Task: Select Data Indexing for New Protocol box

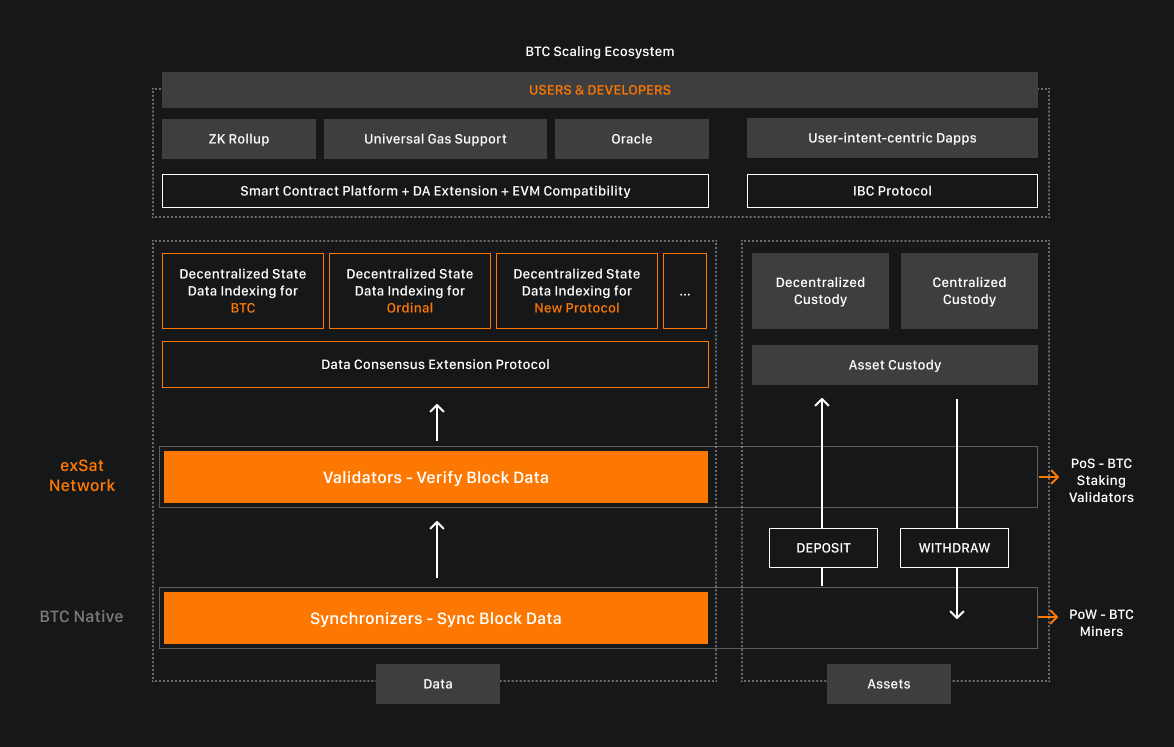Action: click(577, 291)
